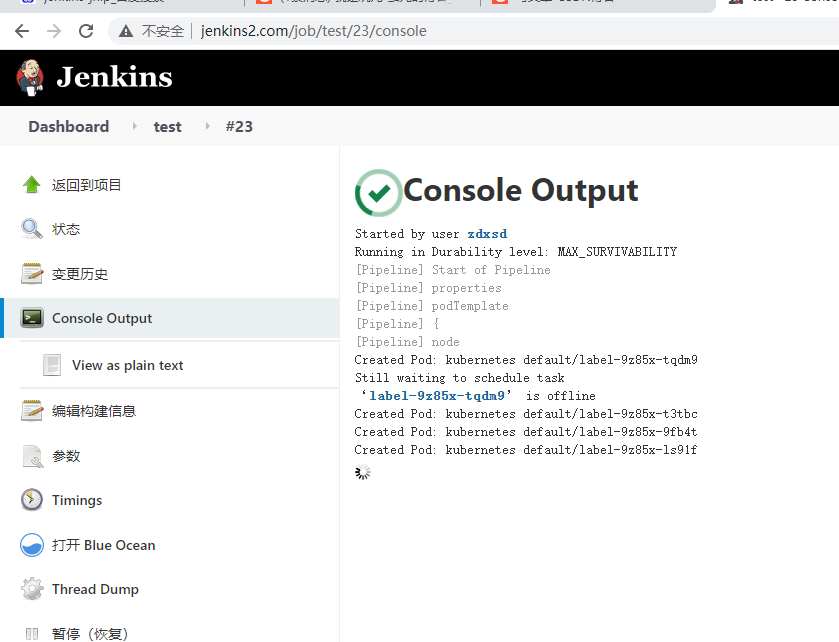The image size is (839, 642).
Task: Click the pause icon for 暂停(恢复)
Action: [x=32, y=634]
